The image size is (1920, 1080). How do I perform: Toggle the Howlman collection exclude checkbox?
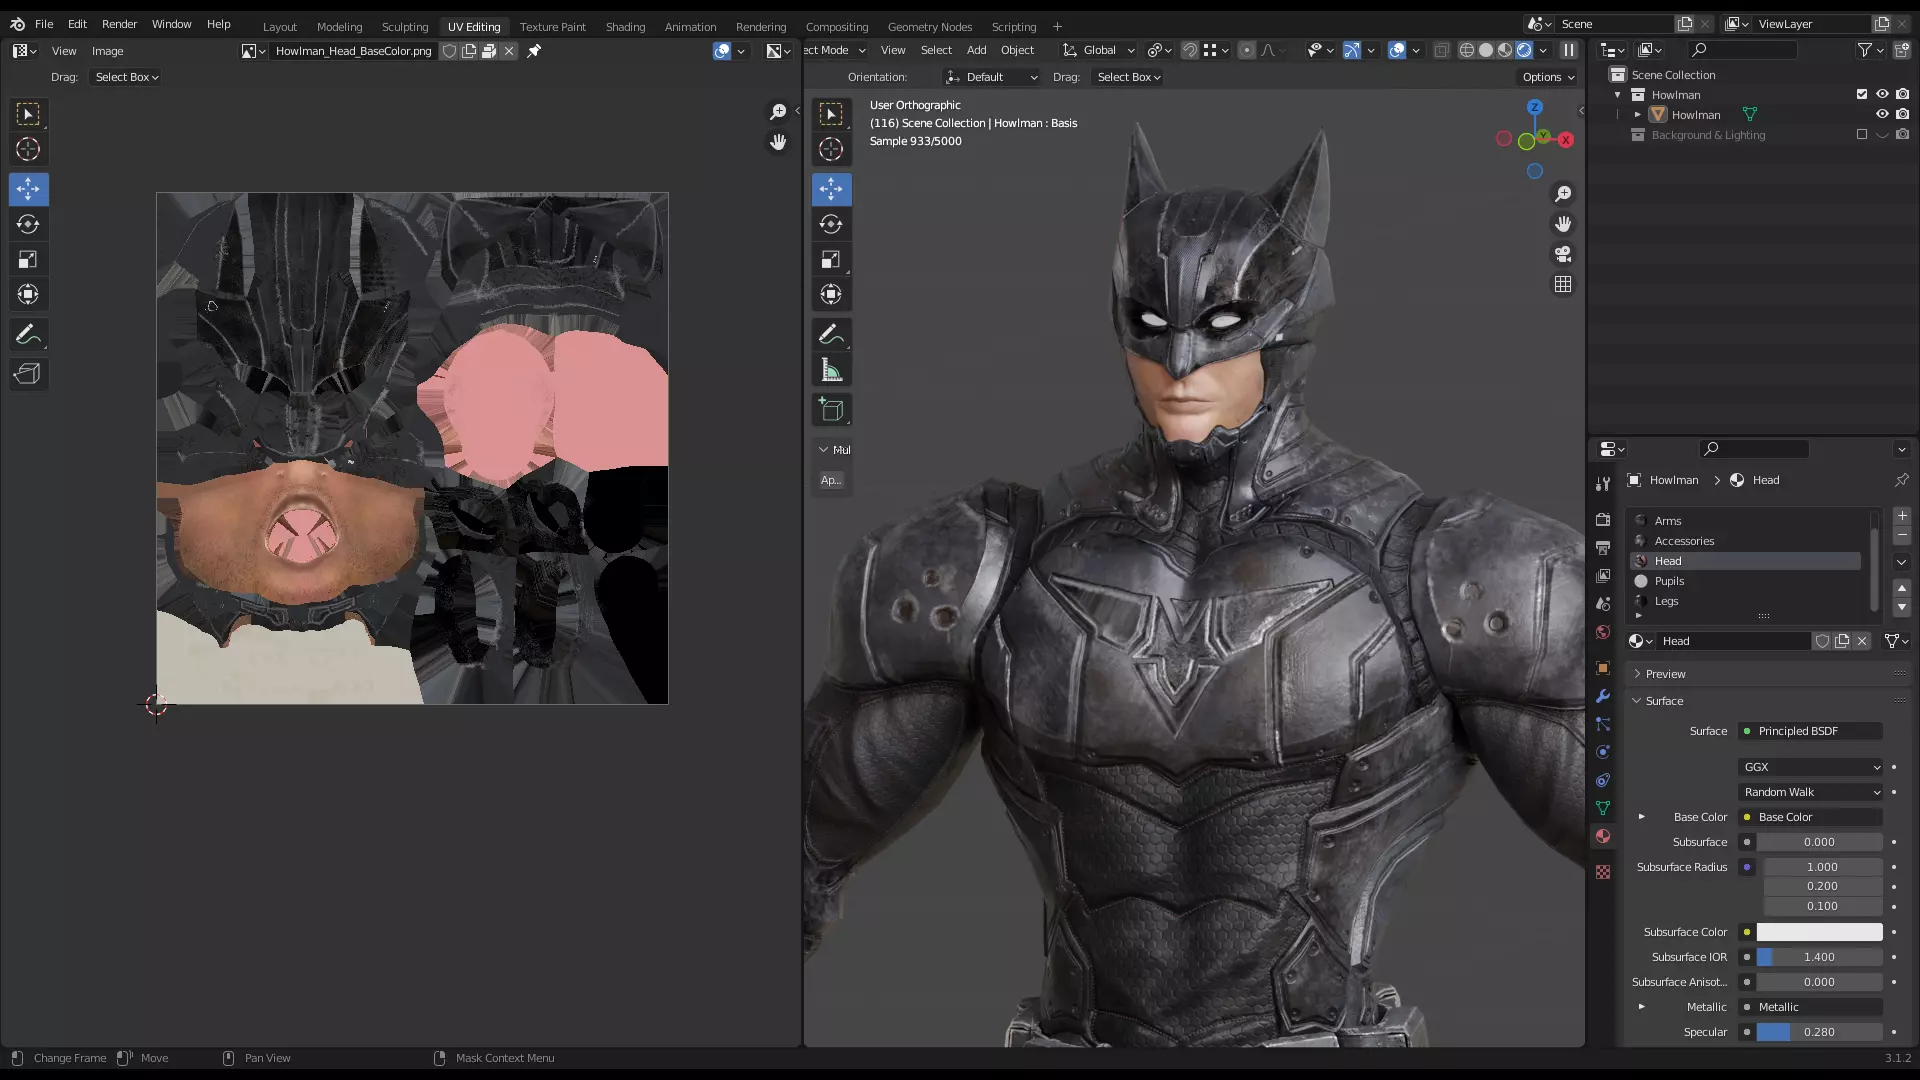[x=1862, y=95]
